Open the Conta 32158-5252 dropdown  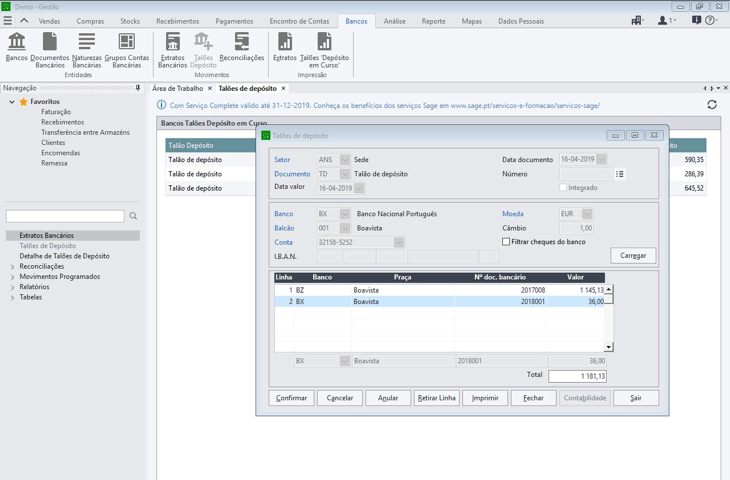click(399, 242)
